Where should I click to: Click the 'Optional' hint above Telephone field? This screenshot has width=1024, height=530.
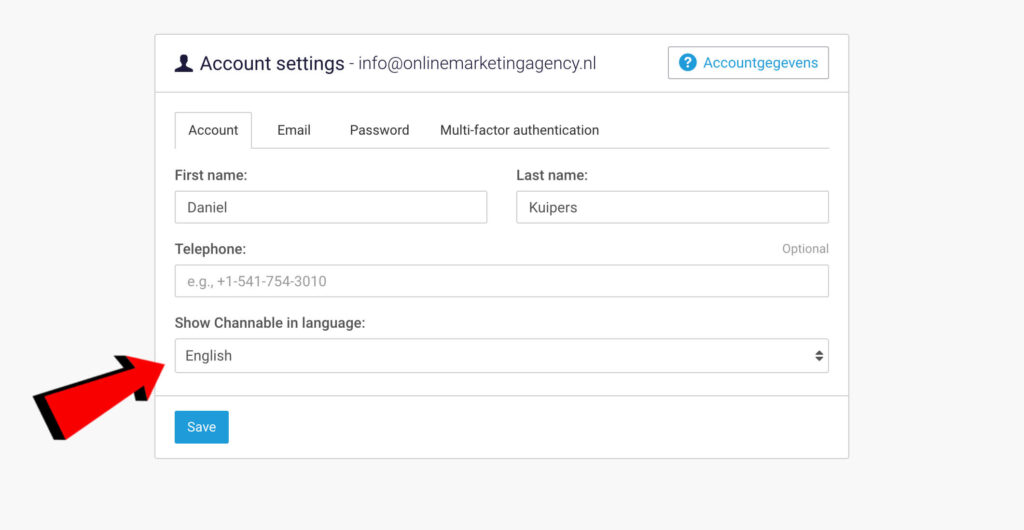tap(805, 249)
